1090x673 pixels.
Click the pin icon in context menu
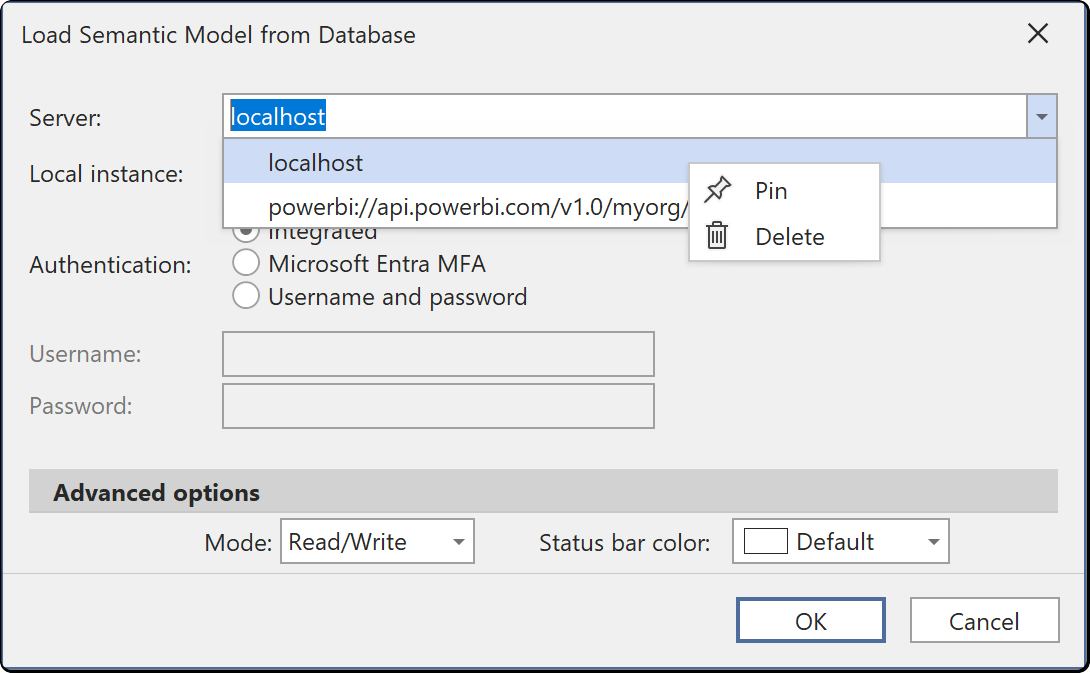tap(717, 190)
